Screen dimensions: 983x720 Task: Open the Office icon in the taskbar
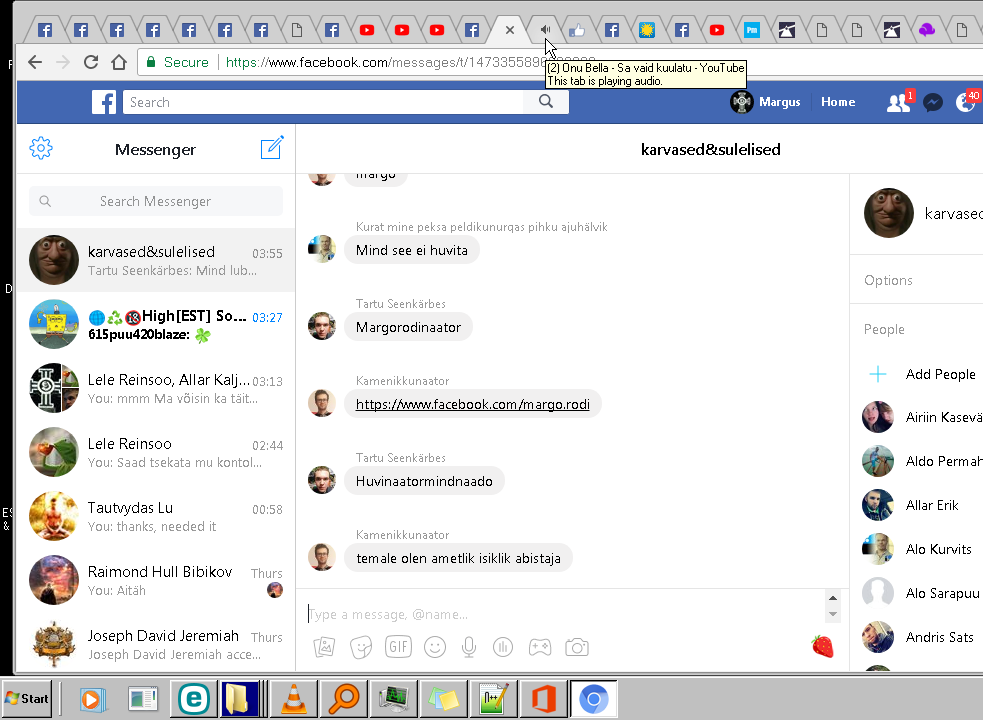543,699
